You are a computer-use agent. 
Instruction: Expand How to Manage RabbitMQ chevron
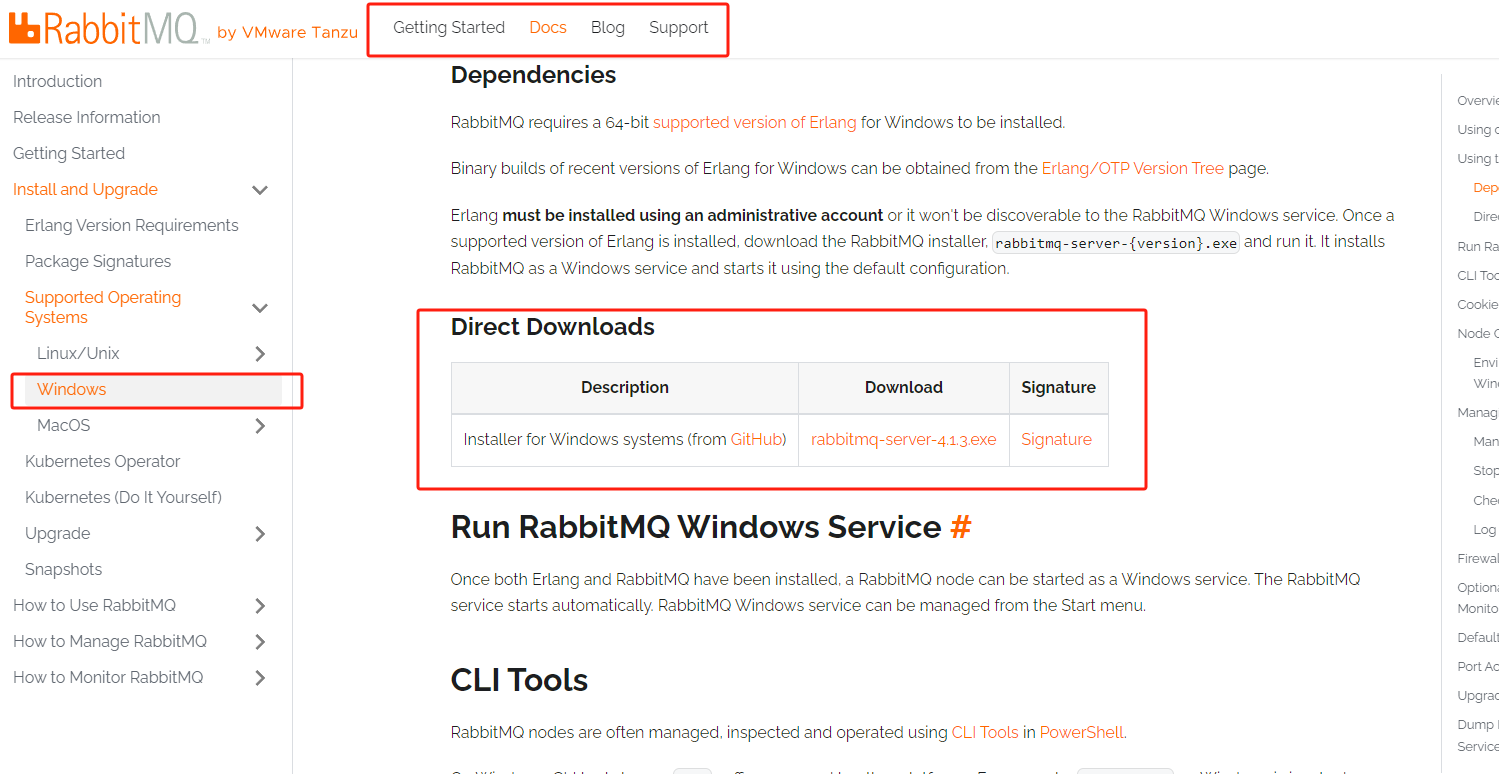point(260,642)
